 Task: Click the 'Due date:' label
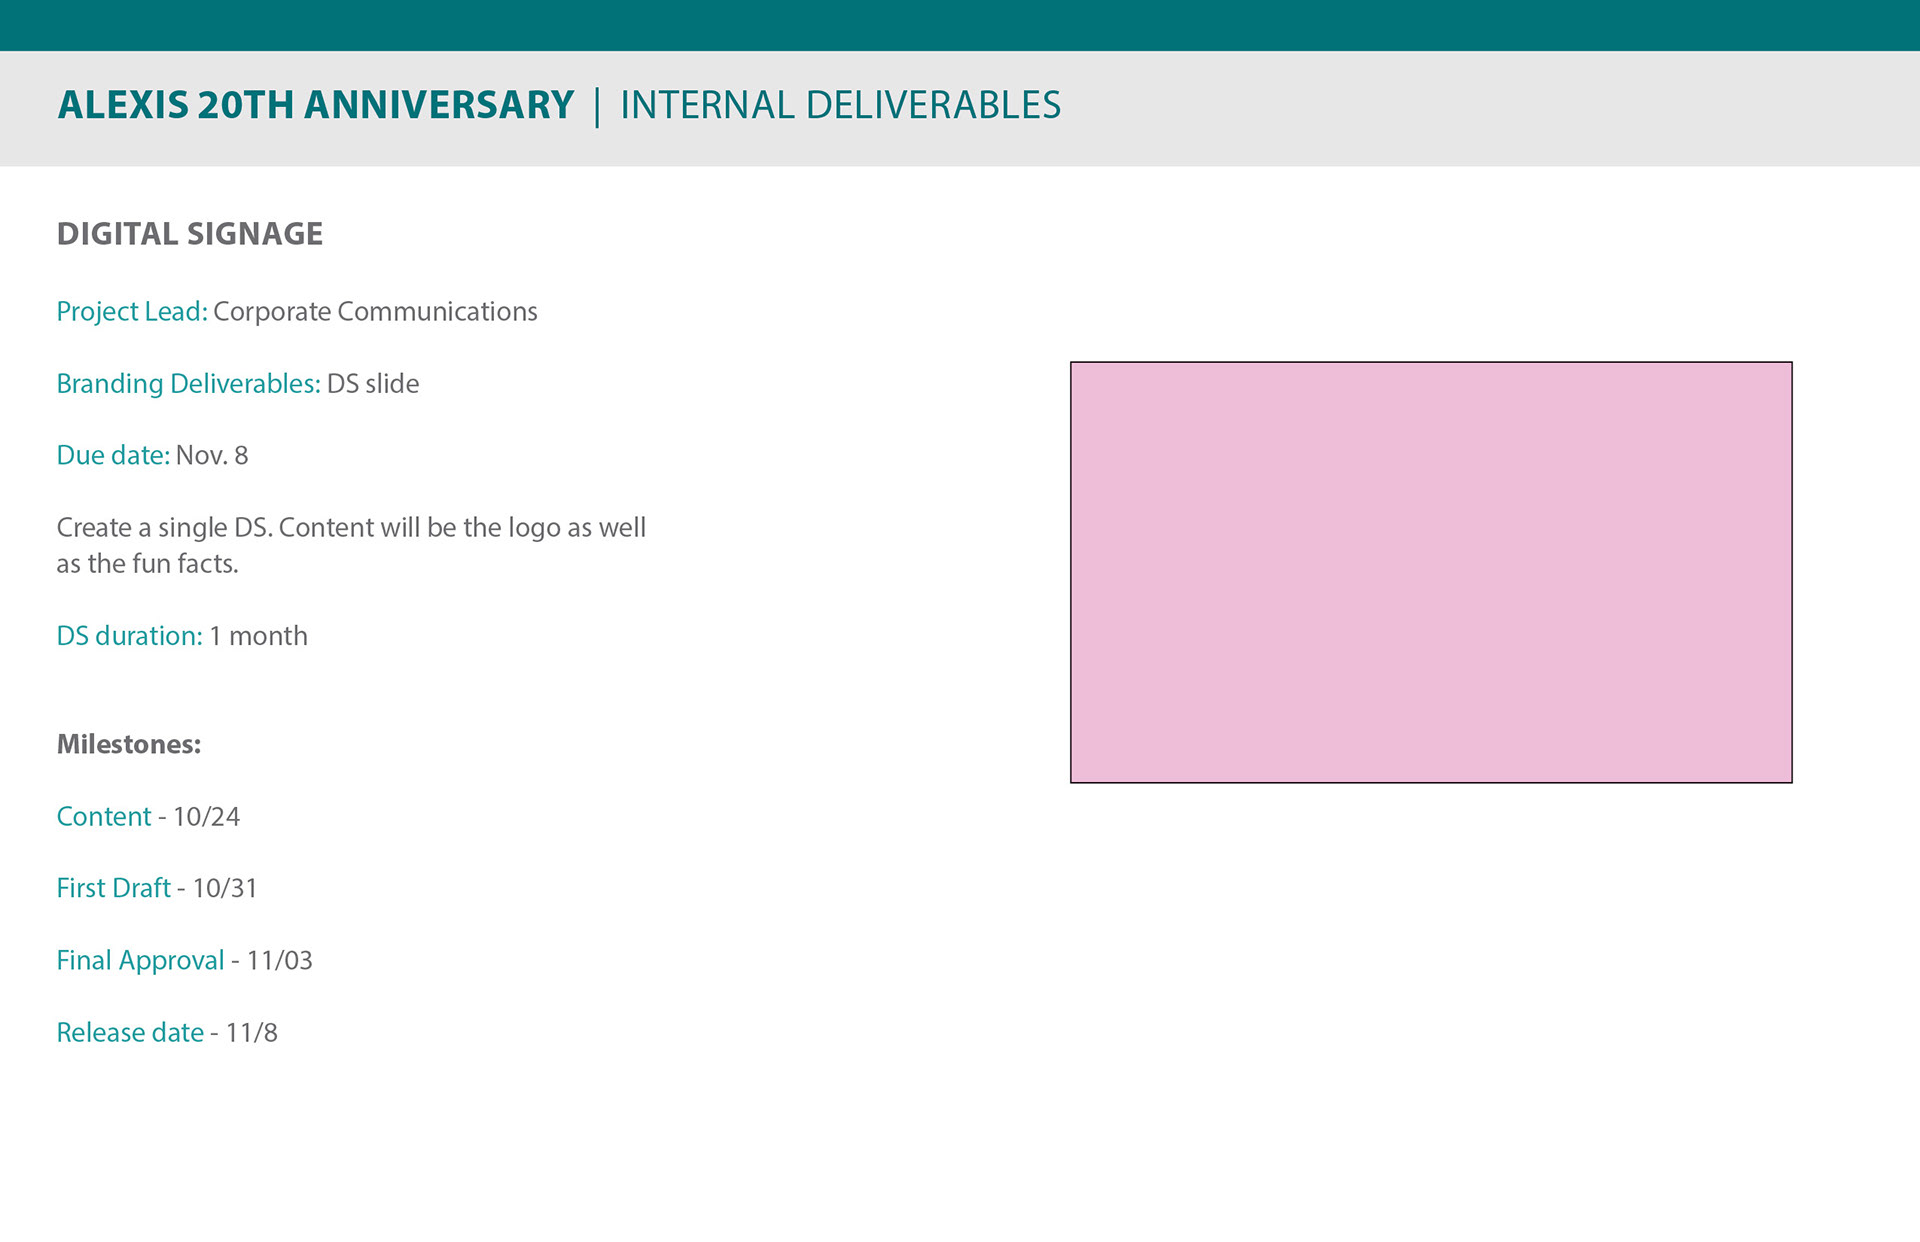click(113, 456)
